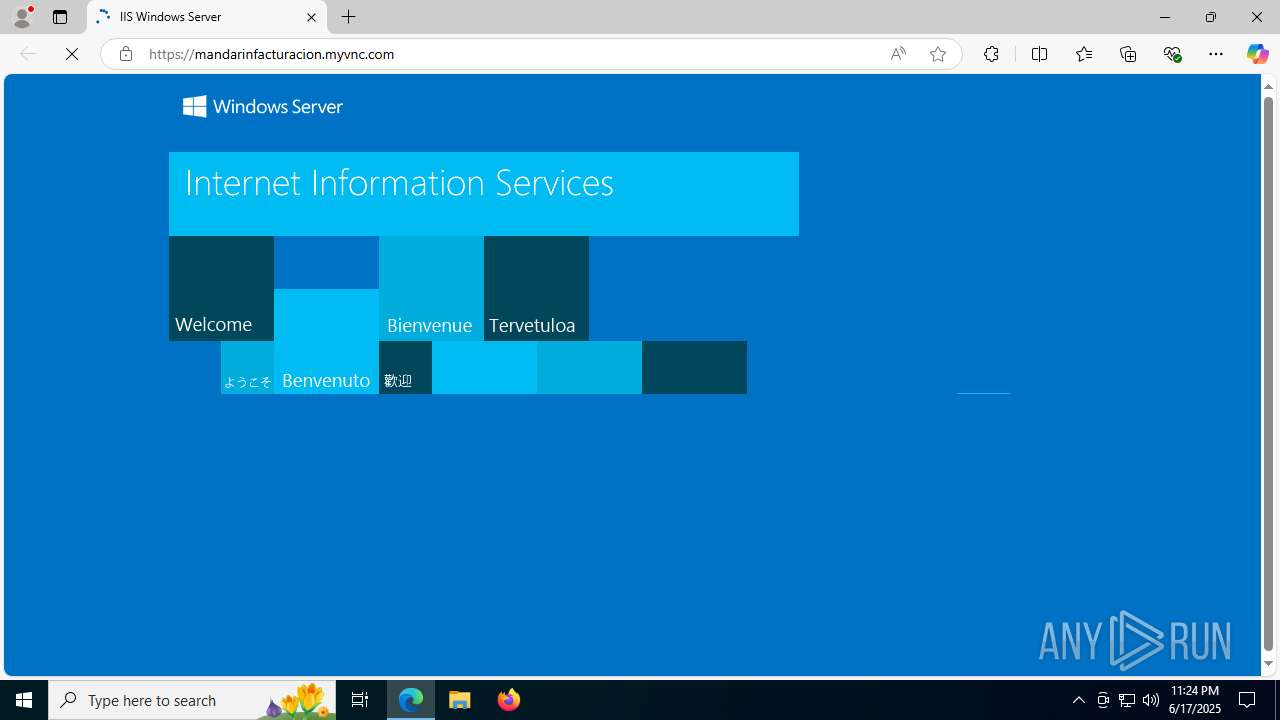Open the notification center icon
This screenshot has width=1280, height=720.
coord(1247,700)
